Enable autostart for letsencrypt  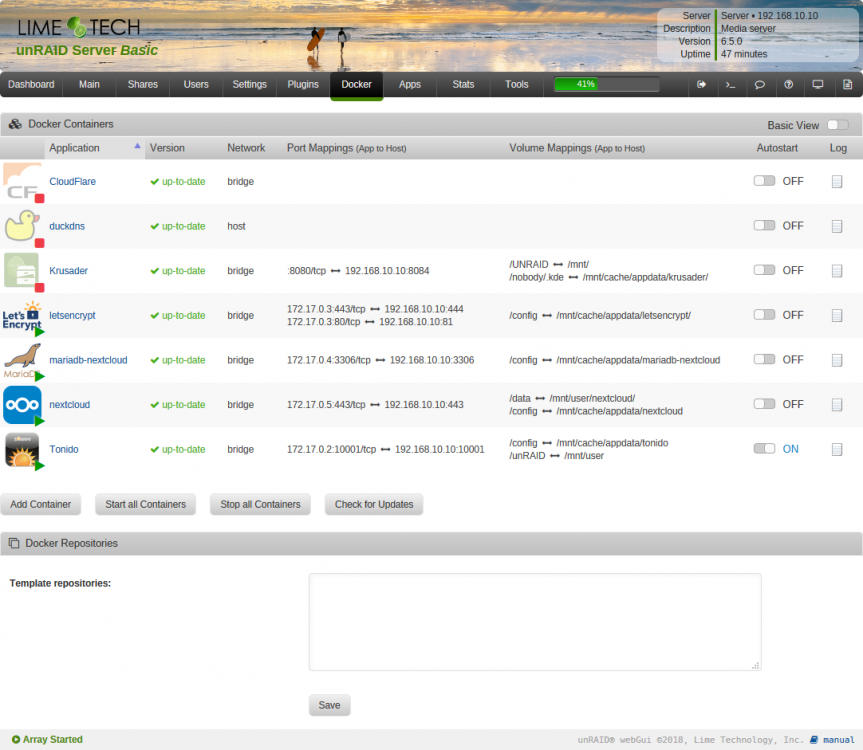point(764,315)
